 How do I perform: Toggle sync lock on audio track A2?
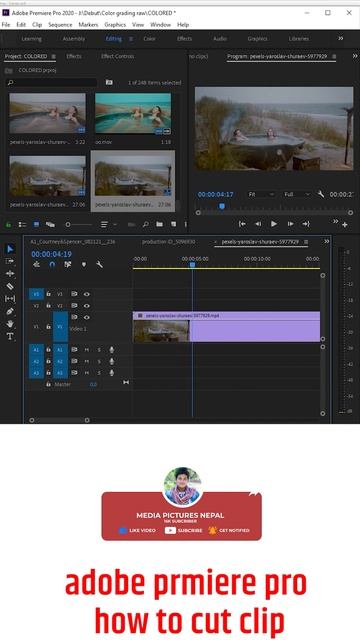click(x=74, y=361)
